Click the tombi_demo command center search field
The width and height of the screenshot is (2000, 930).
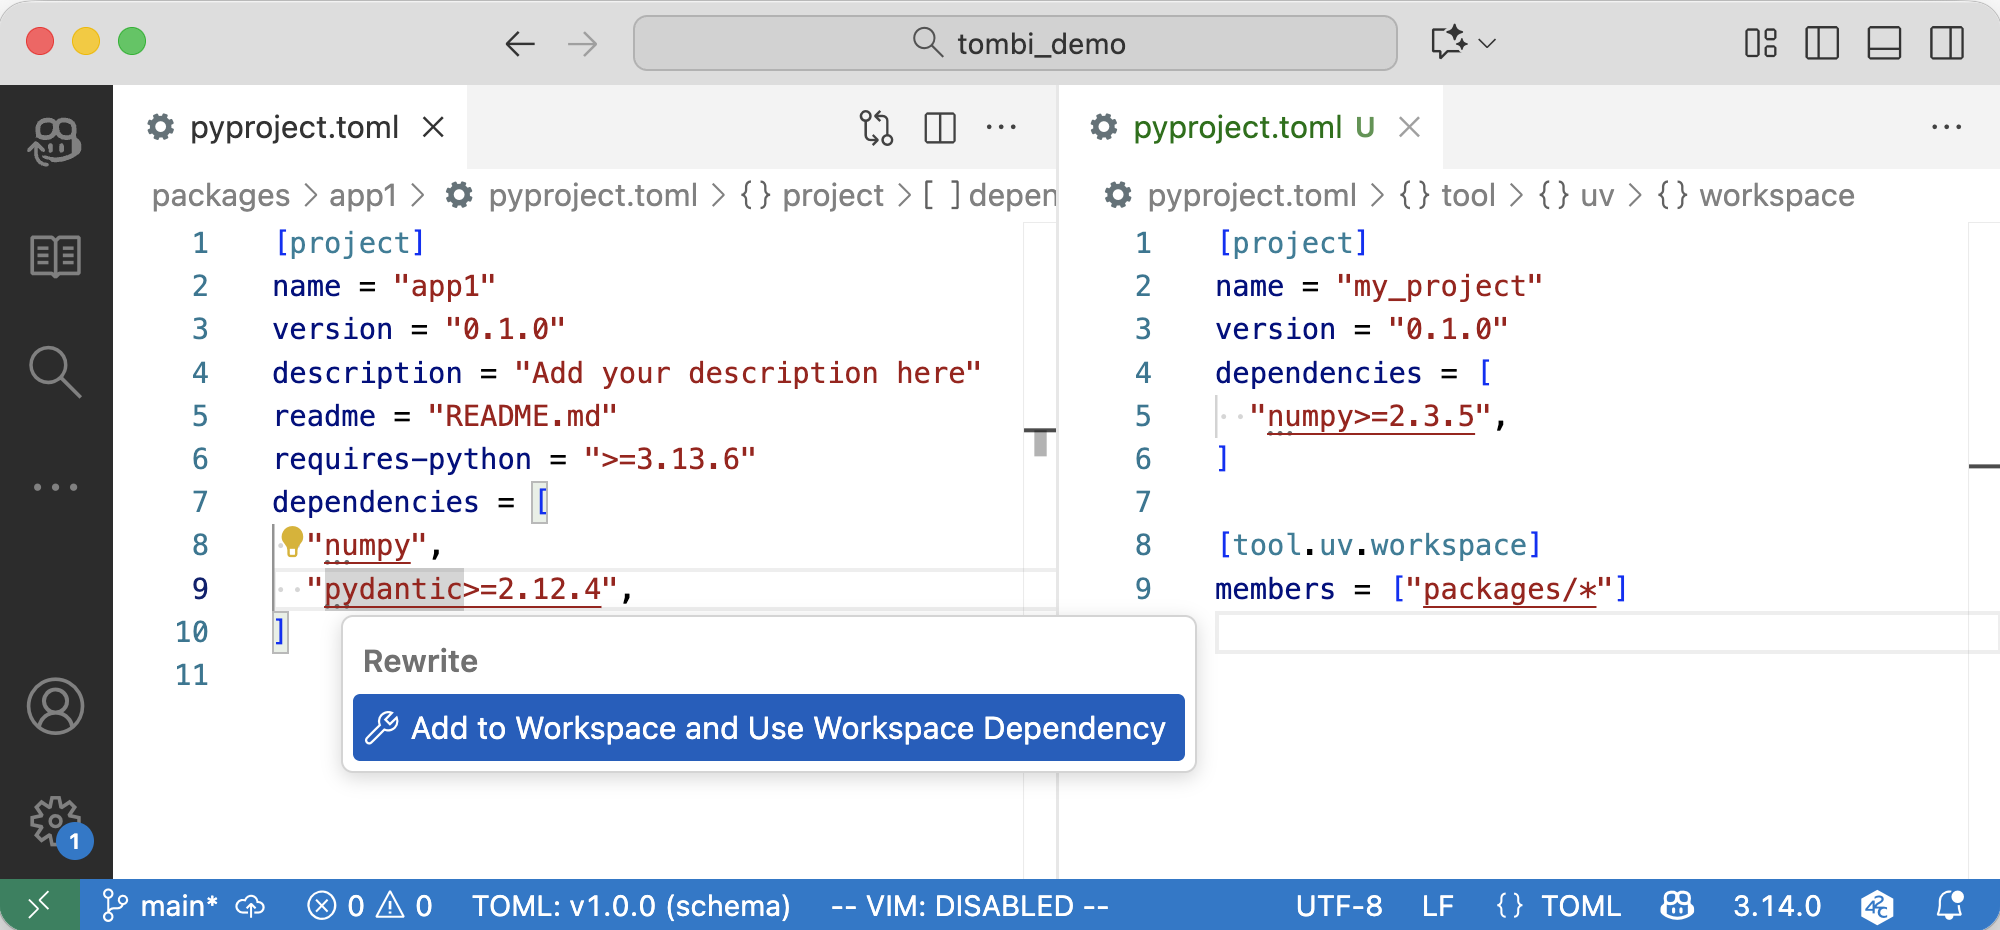(x=1015, y=43)
